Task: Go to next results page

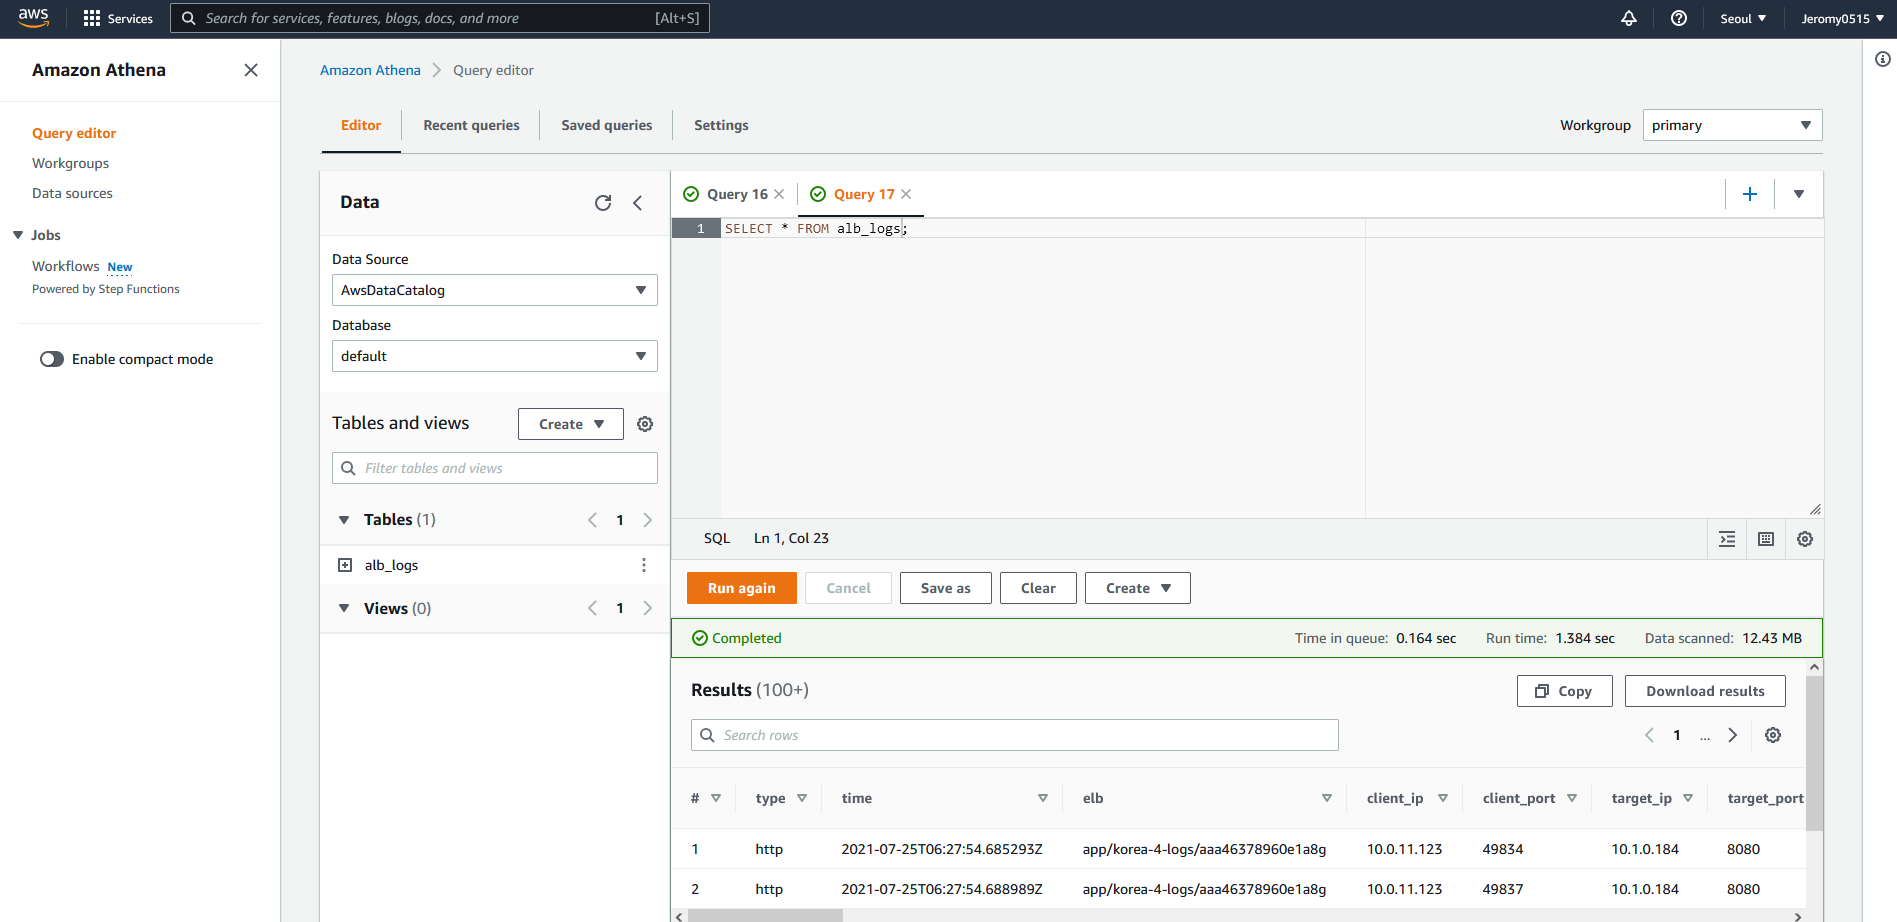Action: tap(1733, 735)
